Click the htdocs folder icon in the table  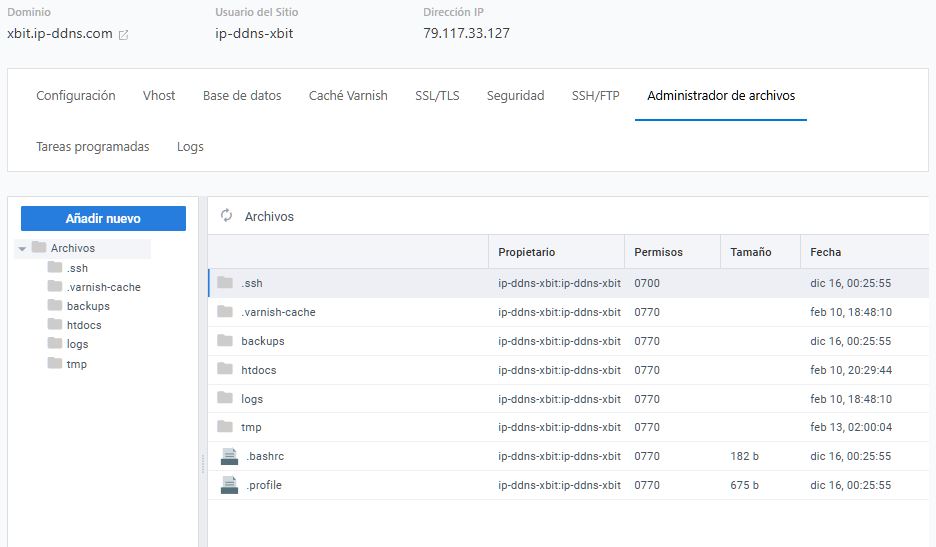(225, 369)
